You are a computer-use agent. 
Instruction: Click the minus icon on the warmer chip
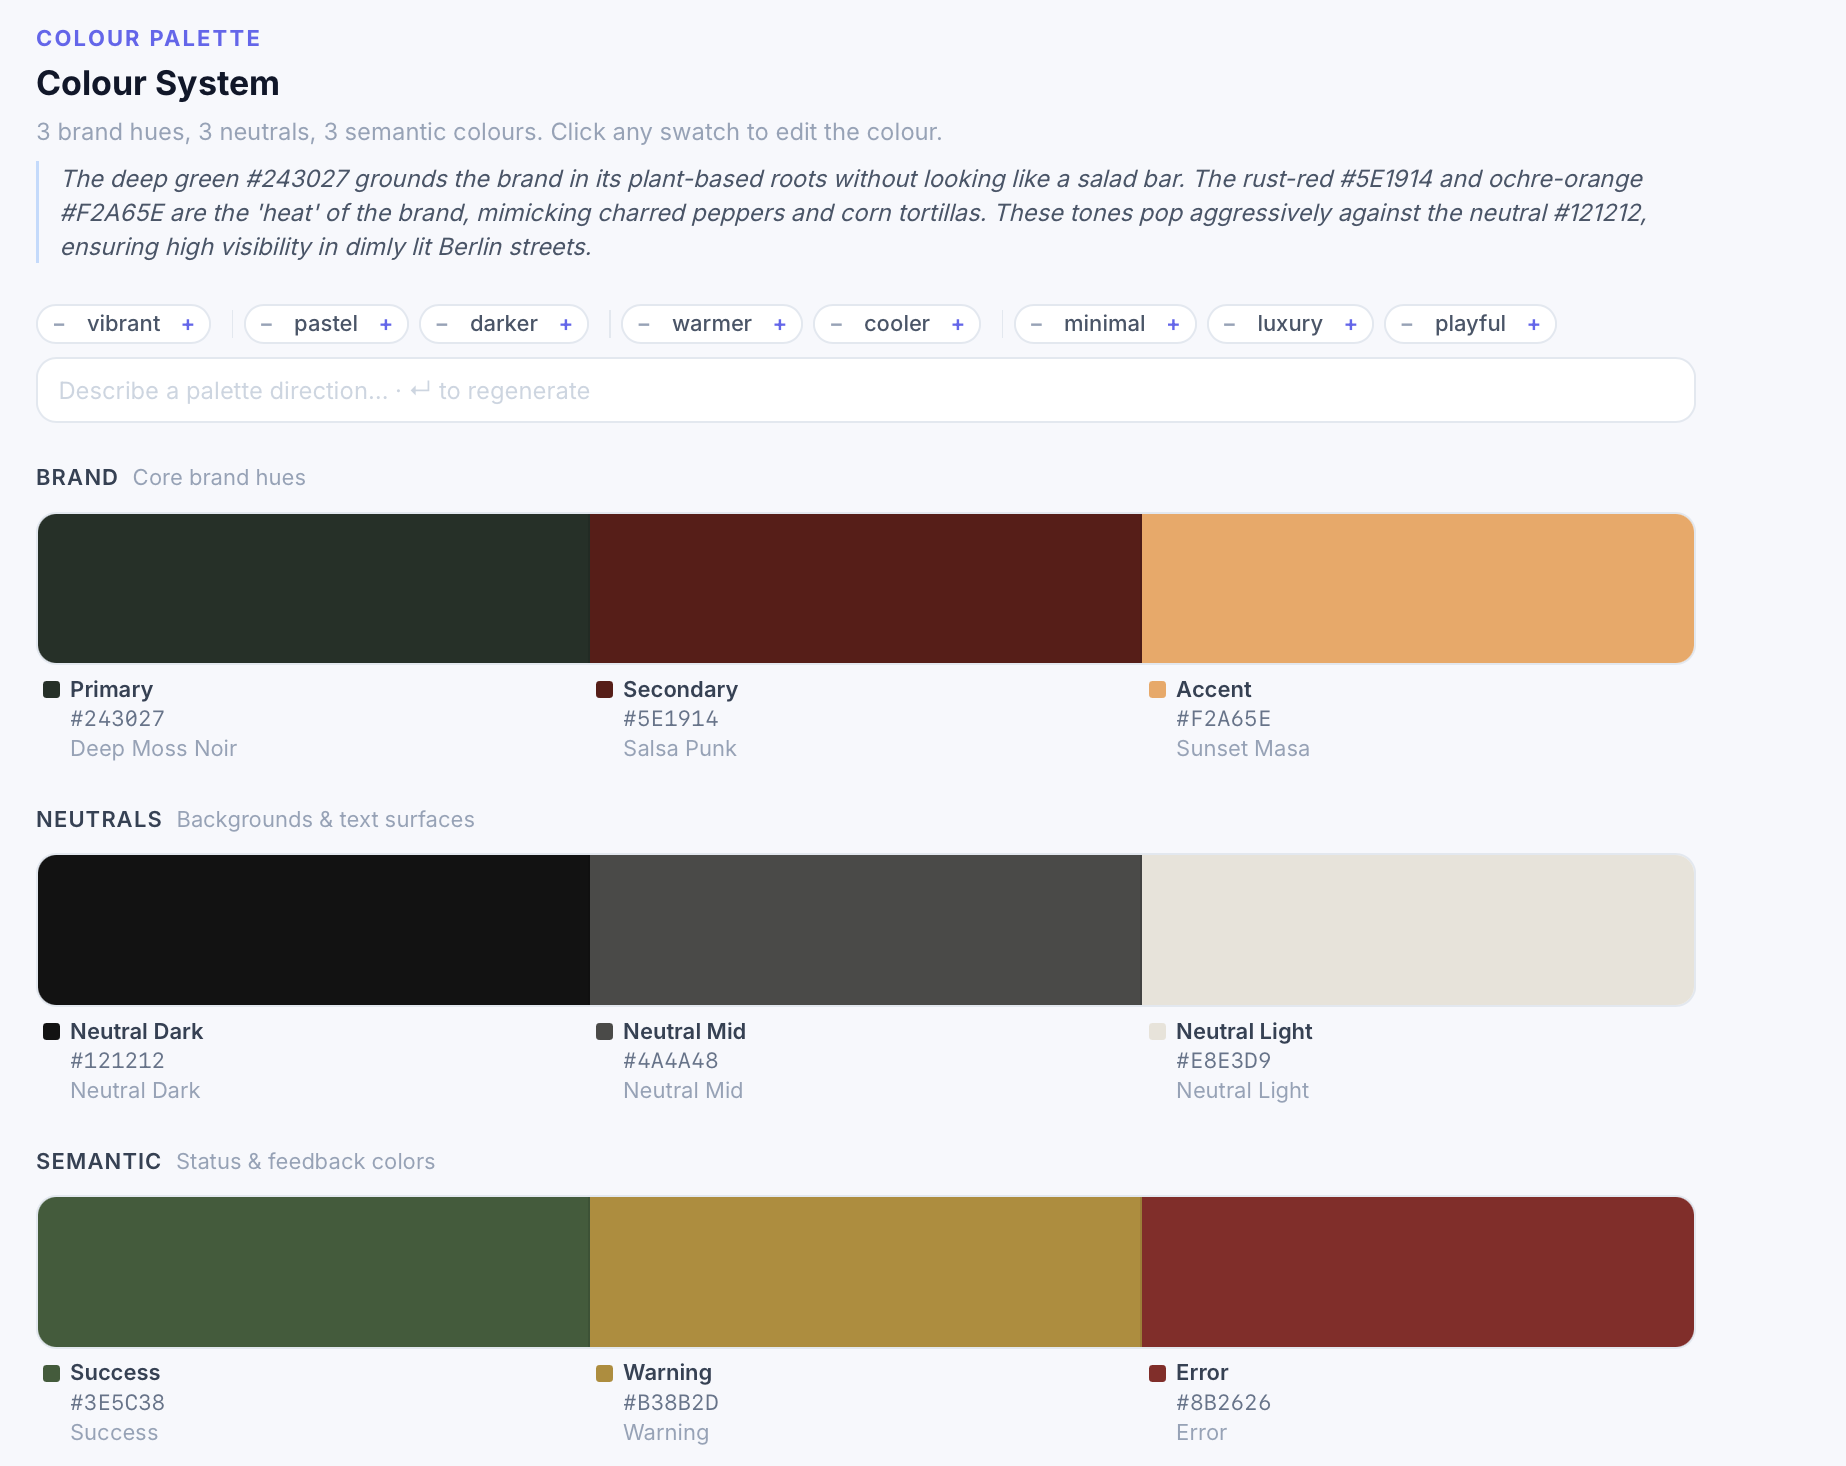point(643,323)
